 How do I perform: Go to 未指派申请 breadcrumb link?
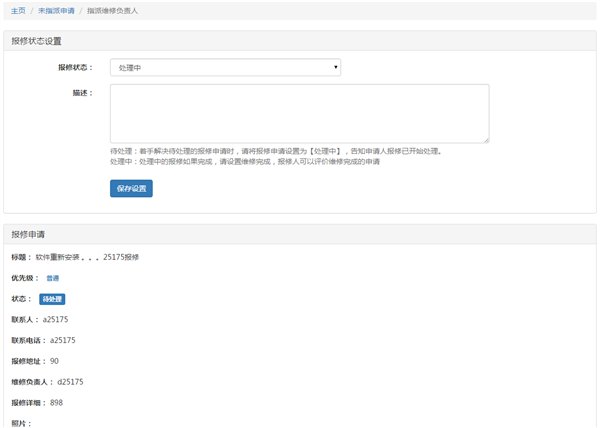[56, 11]
